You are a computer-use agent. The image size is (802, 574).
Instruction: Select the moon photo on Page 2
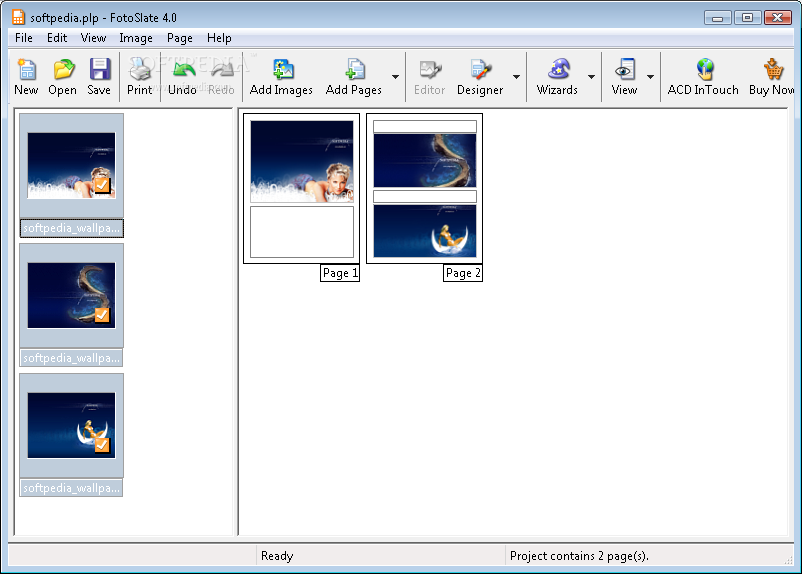[425, 231]
